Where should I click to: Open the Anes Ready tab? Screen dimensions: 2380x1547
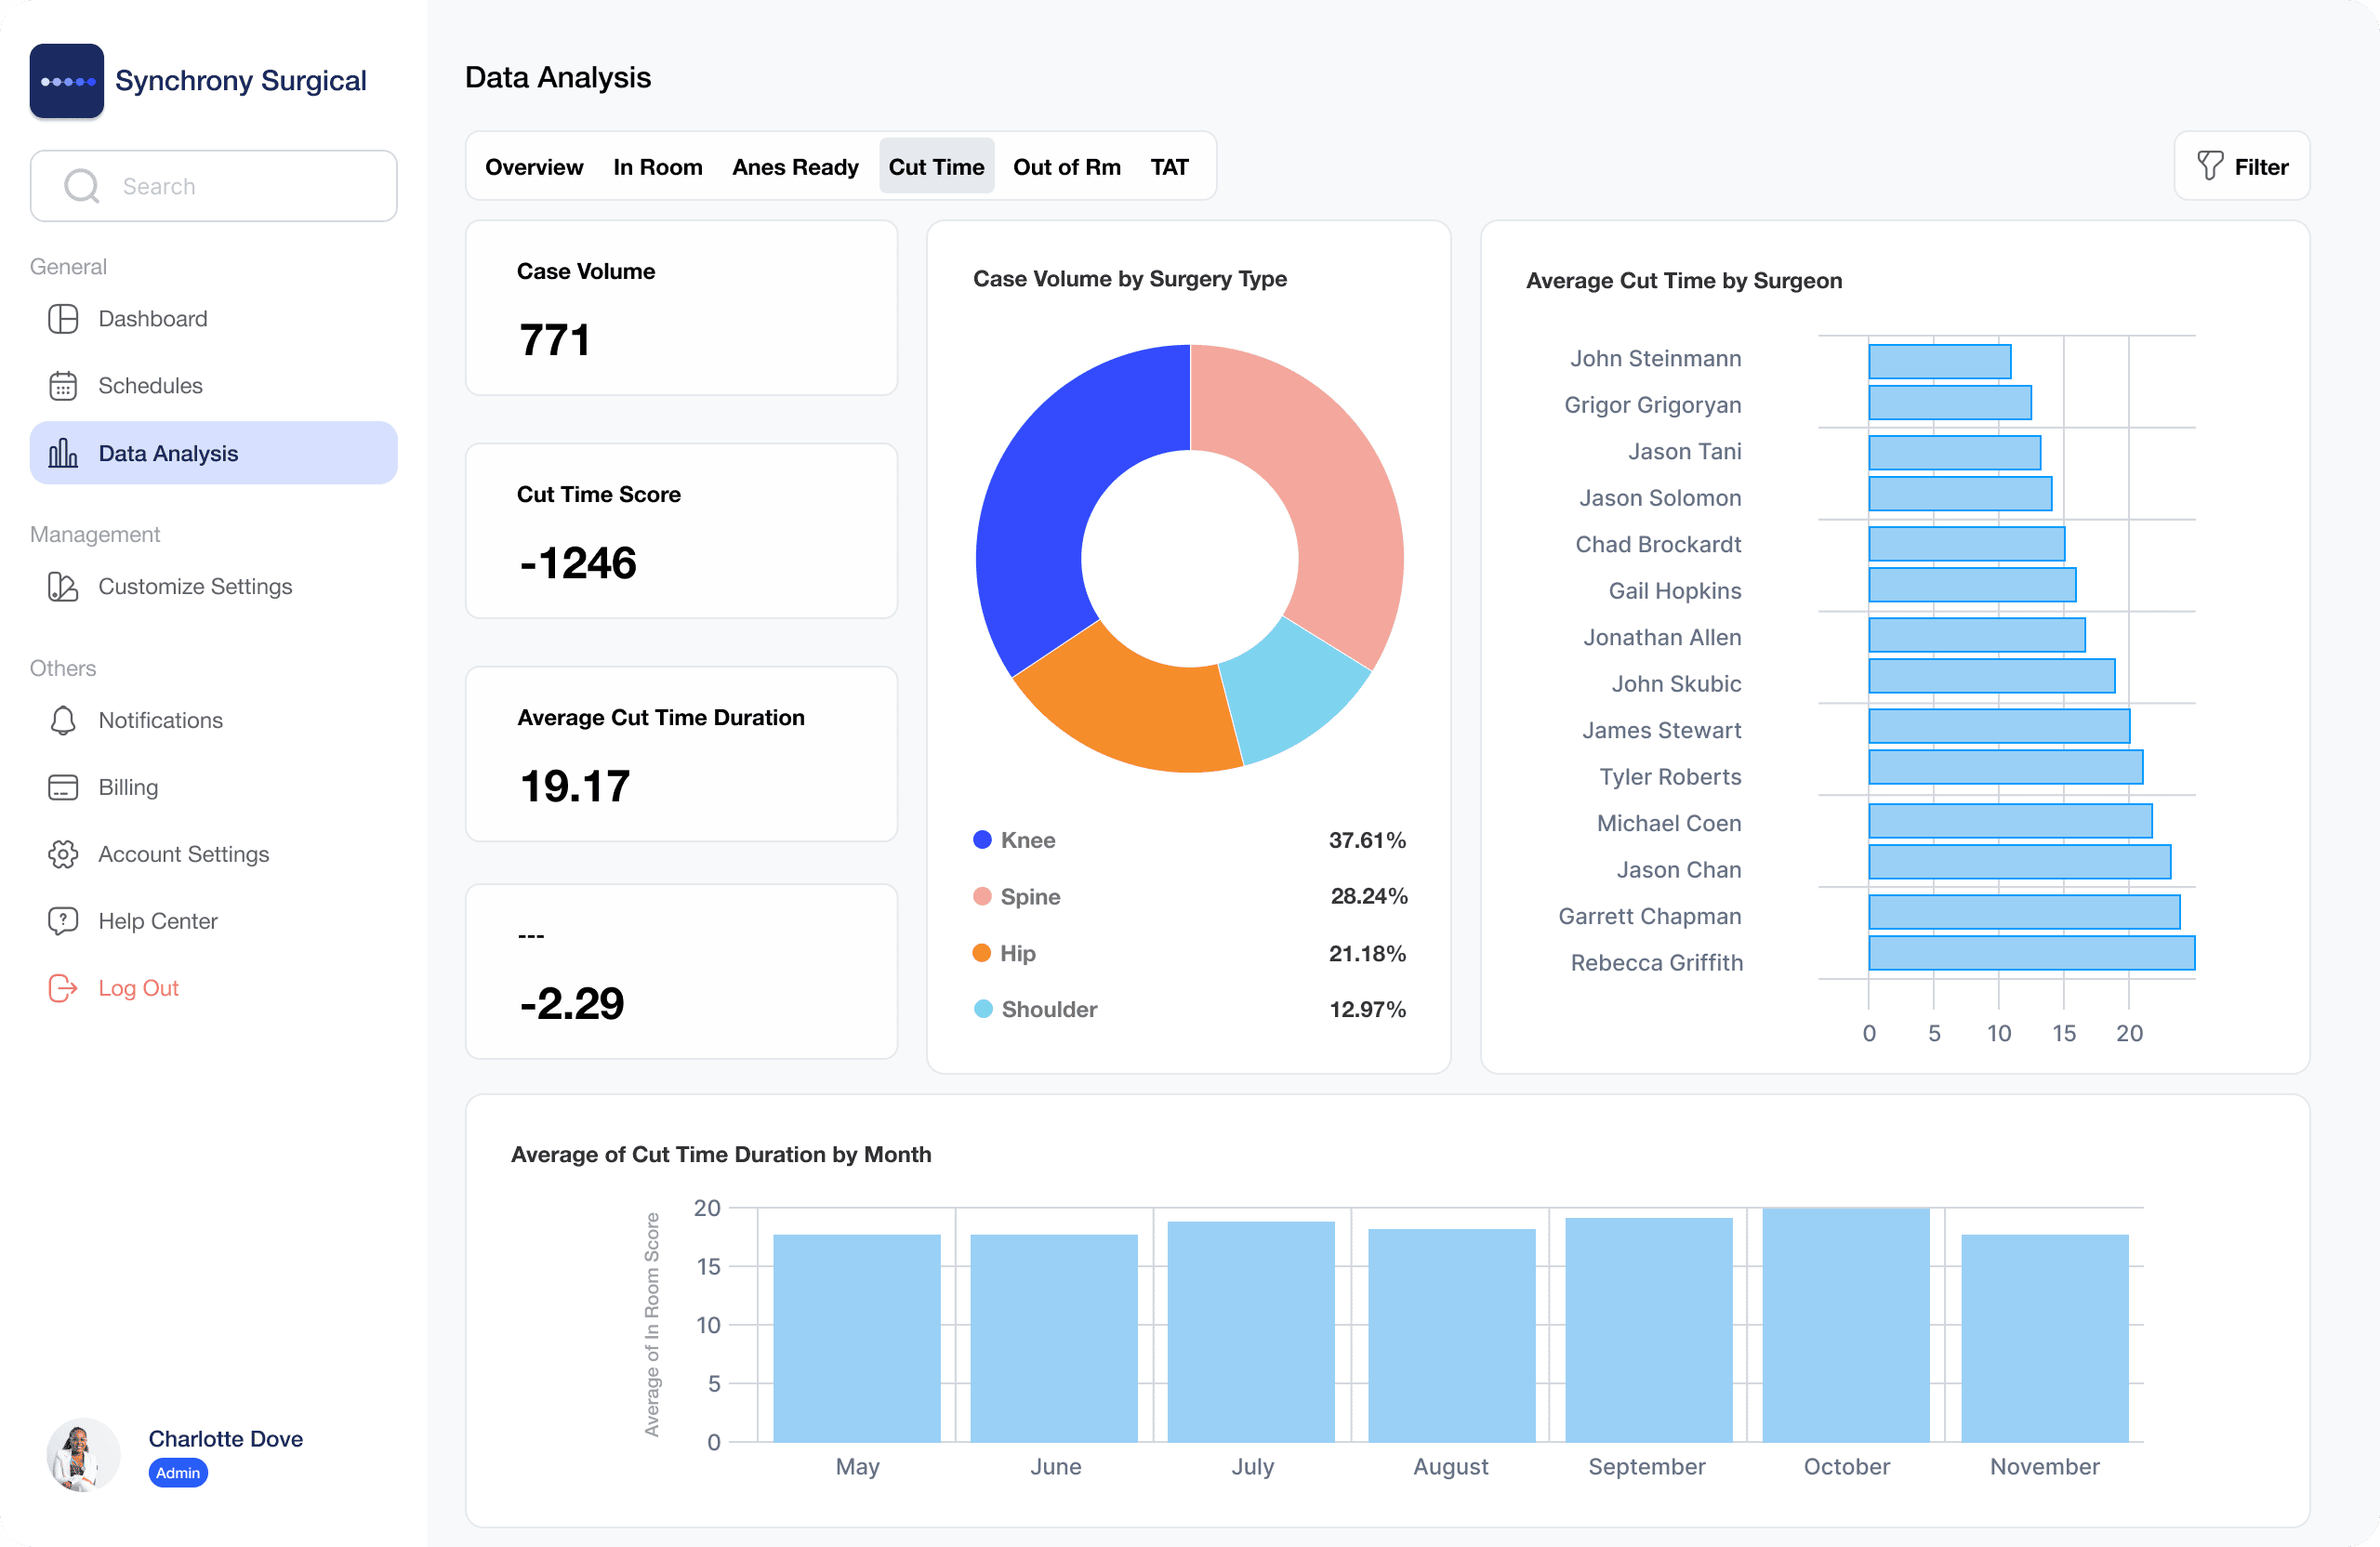795,167
